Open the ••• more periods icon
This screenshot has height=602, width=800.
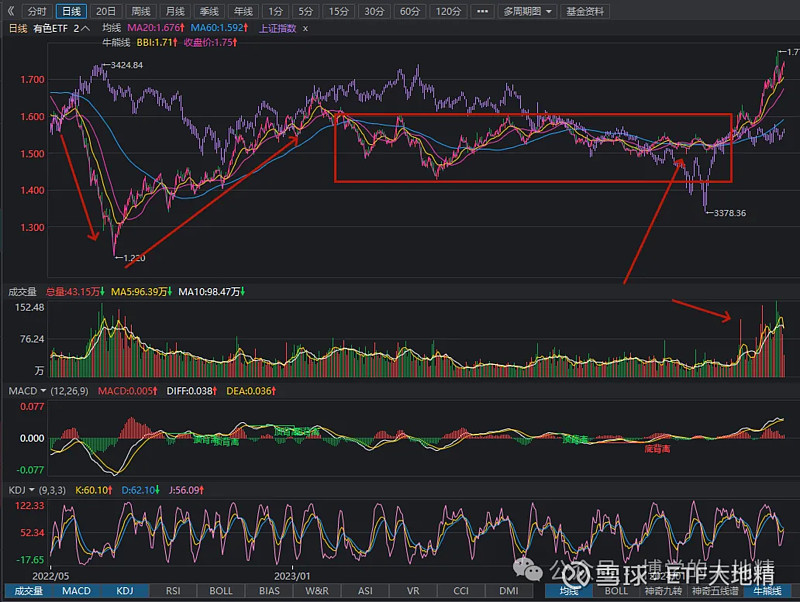tap(481, 11)
